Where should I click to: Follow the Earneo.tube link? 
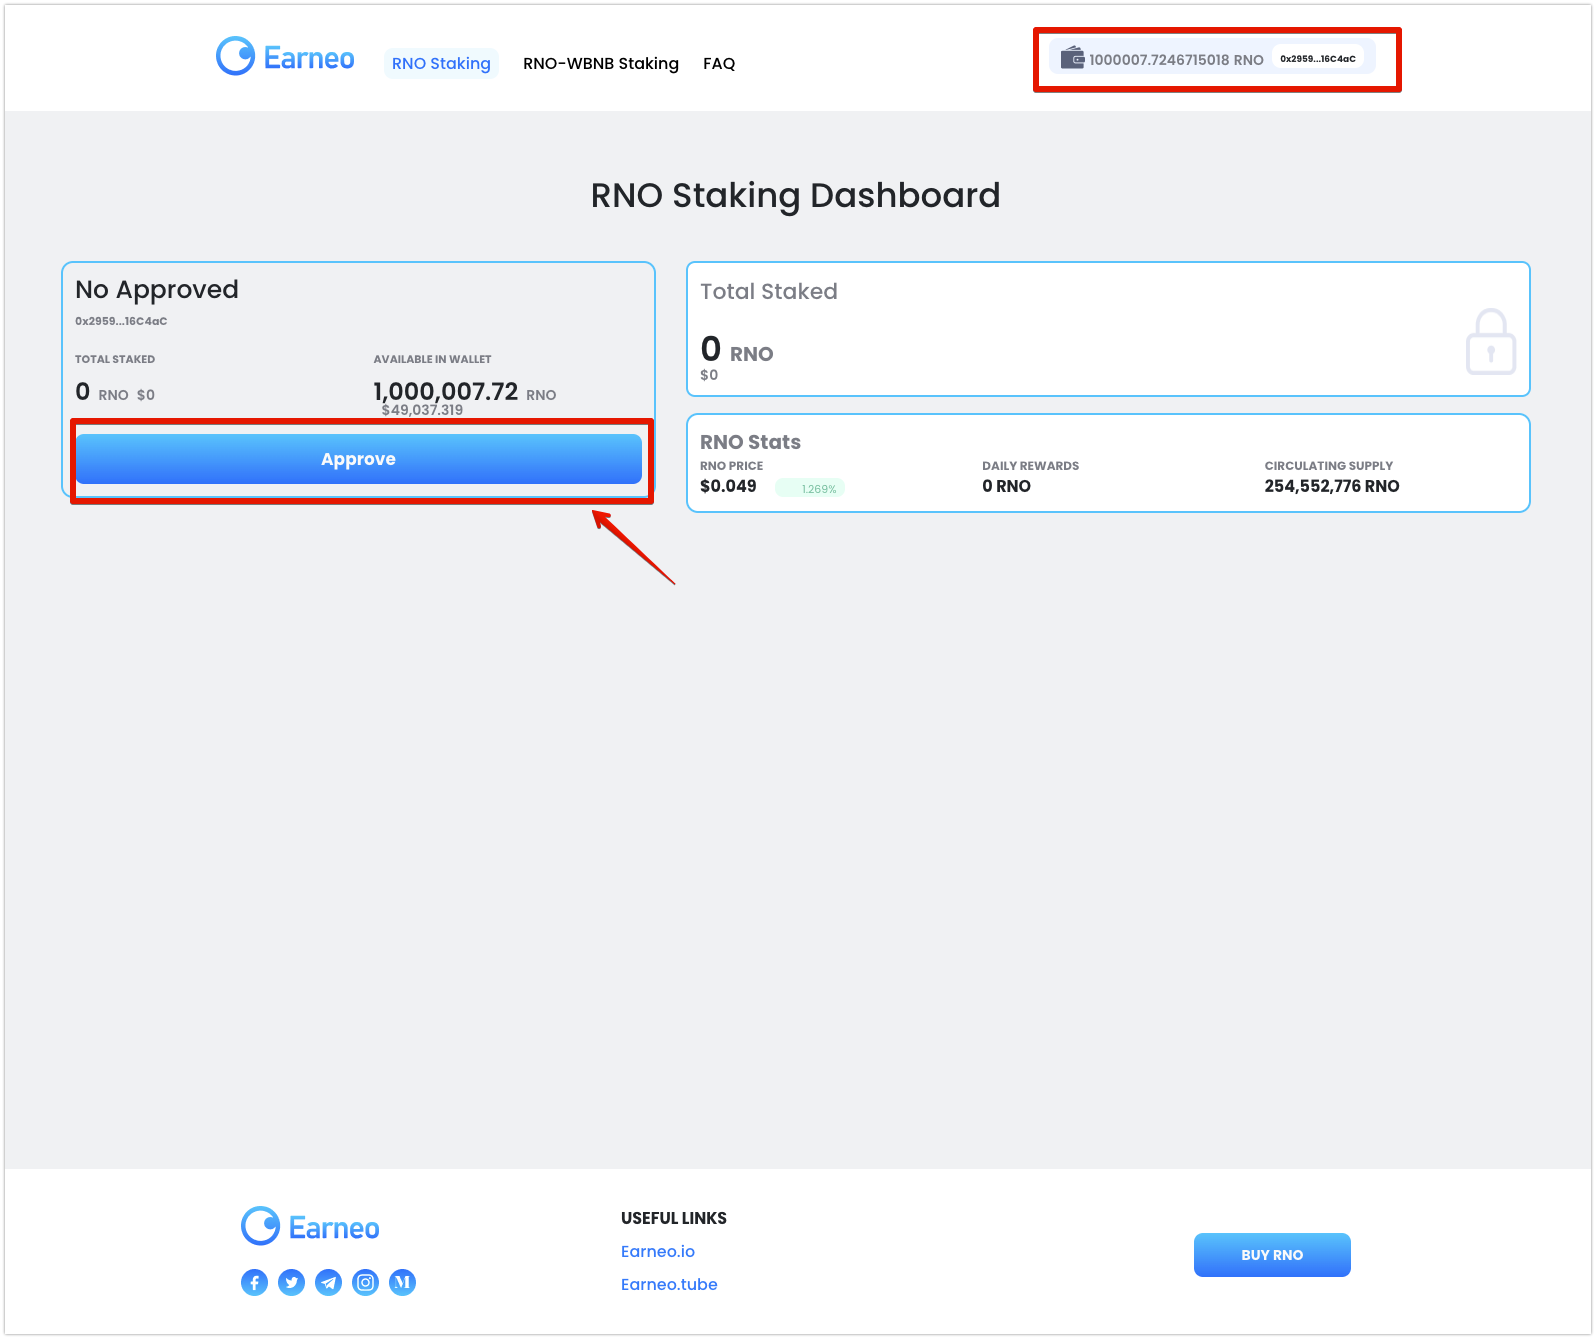(x=669, y=1285)
